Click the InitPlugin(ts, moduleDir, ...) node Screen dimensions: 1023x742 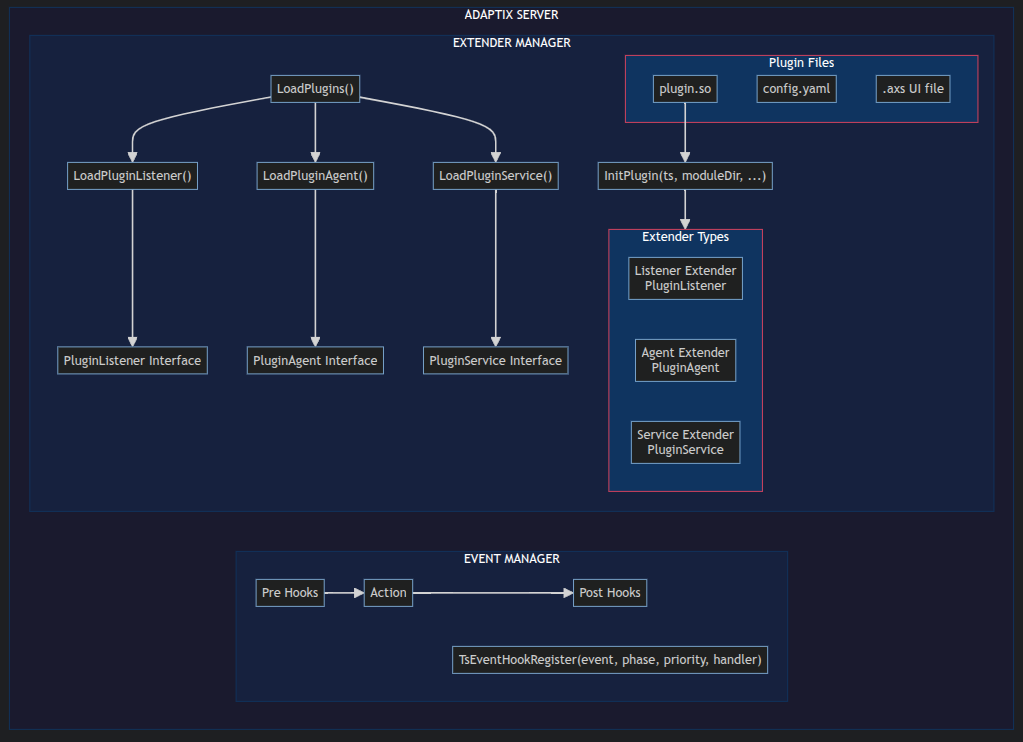coord(685,176)
